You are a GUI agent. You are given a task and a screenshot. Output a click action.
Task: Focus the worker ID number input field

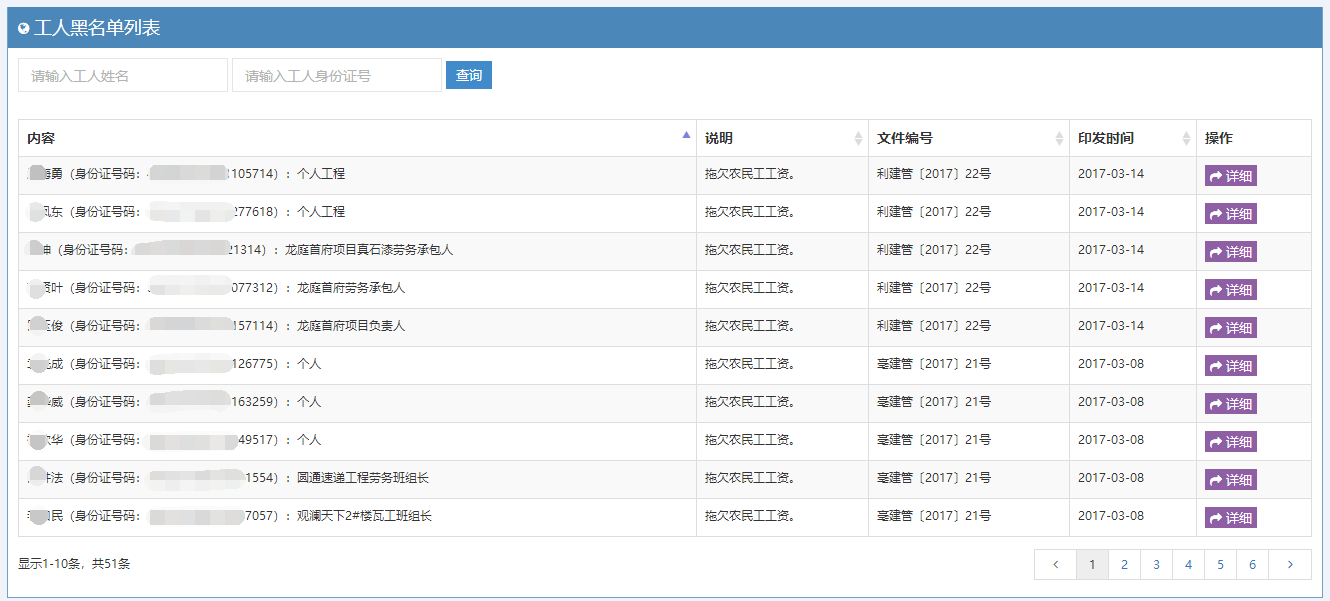click(x=336, y=75)
